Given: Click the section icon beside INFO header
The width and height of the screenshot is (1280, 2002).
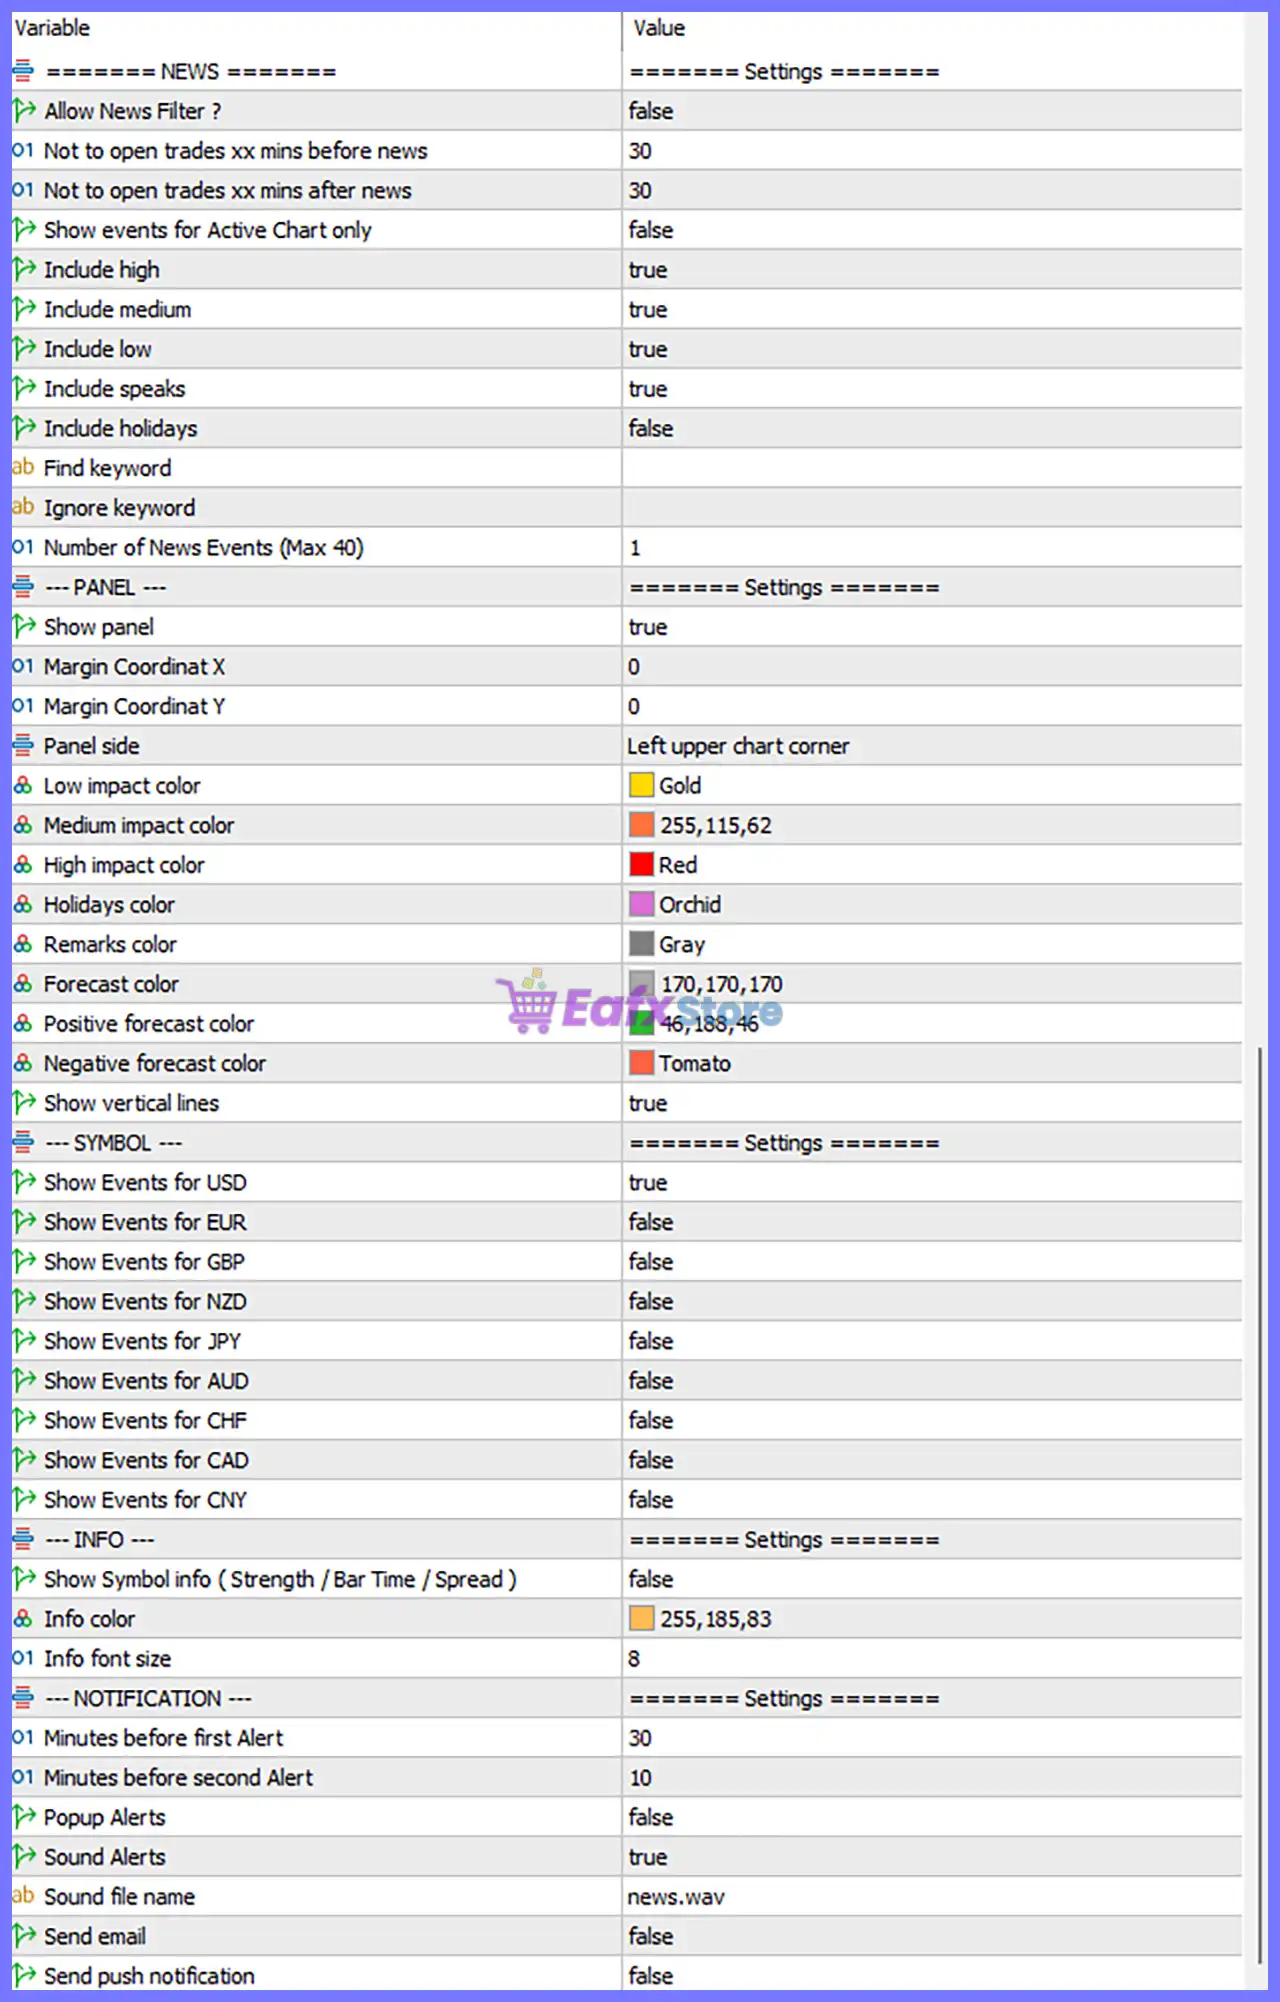Looking at the screenshot, I should [x=23, y=1539].
